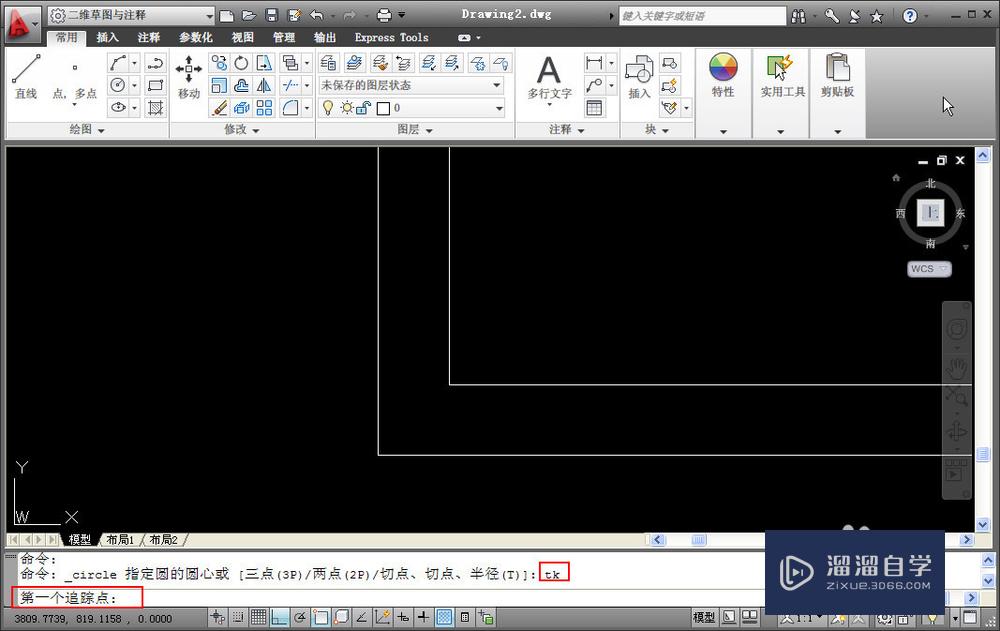Click the Table tool in annotation panel
This screenshot has width=1000, height=631.
(x=594, y=107)
